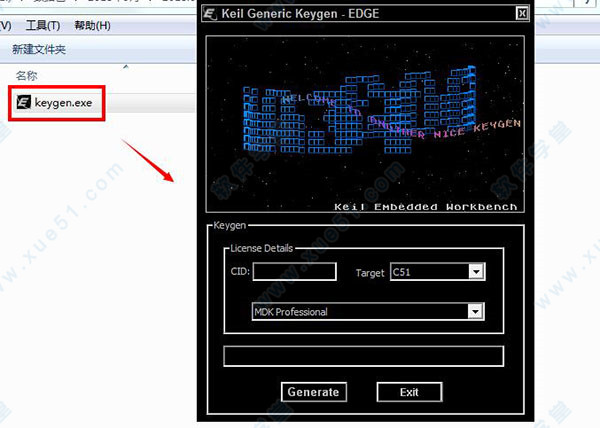Click into the CID input field
The height and width of the screenshot is (428, 600).
(295, 272)
